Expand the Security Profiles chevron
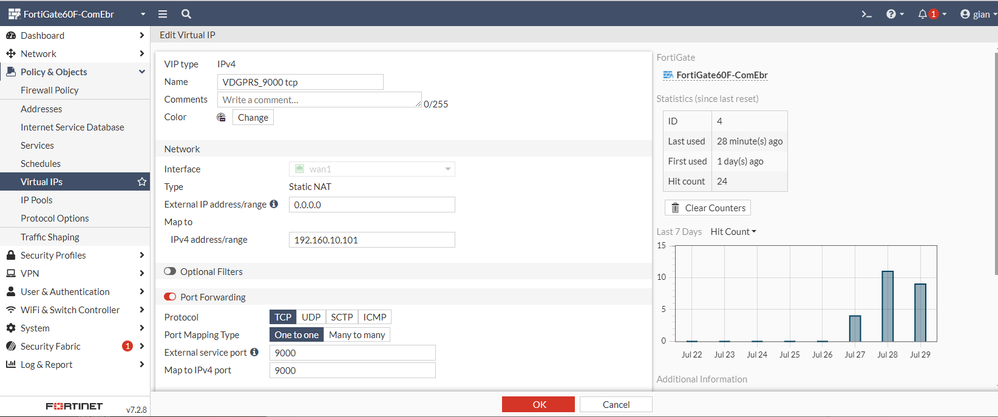Viewport: 998px width, 417px height. pyautogui.click(x=142, y=255)
